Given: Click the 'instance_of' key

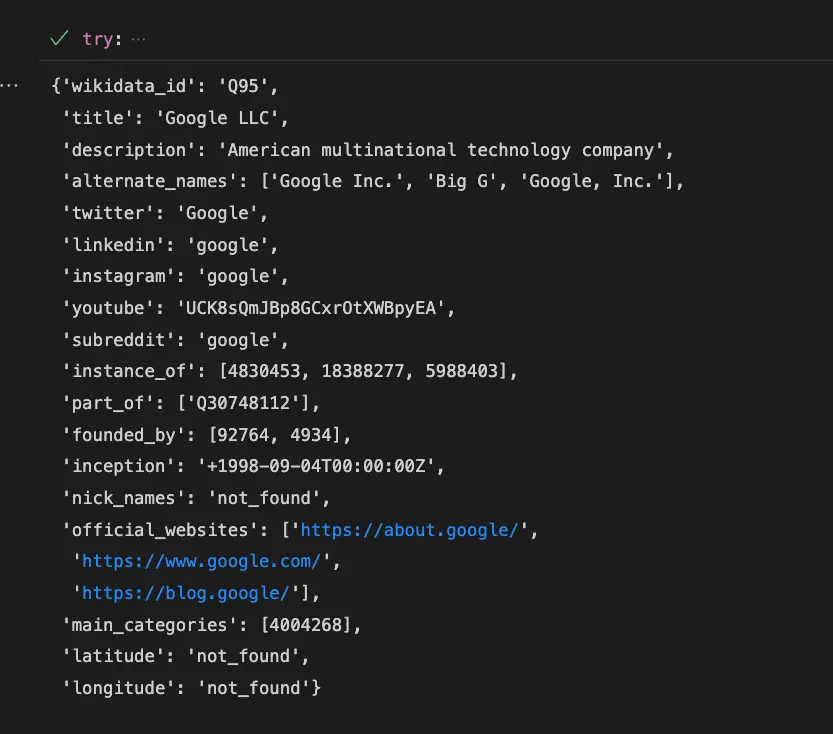Looking at the screenshot, I should pos(129,371).
